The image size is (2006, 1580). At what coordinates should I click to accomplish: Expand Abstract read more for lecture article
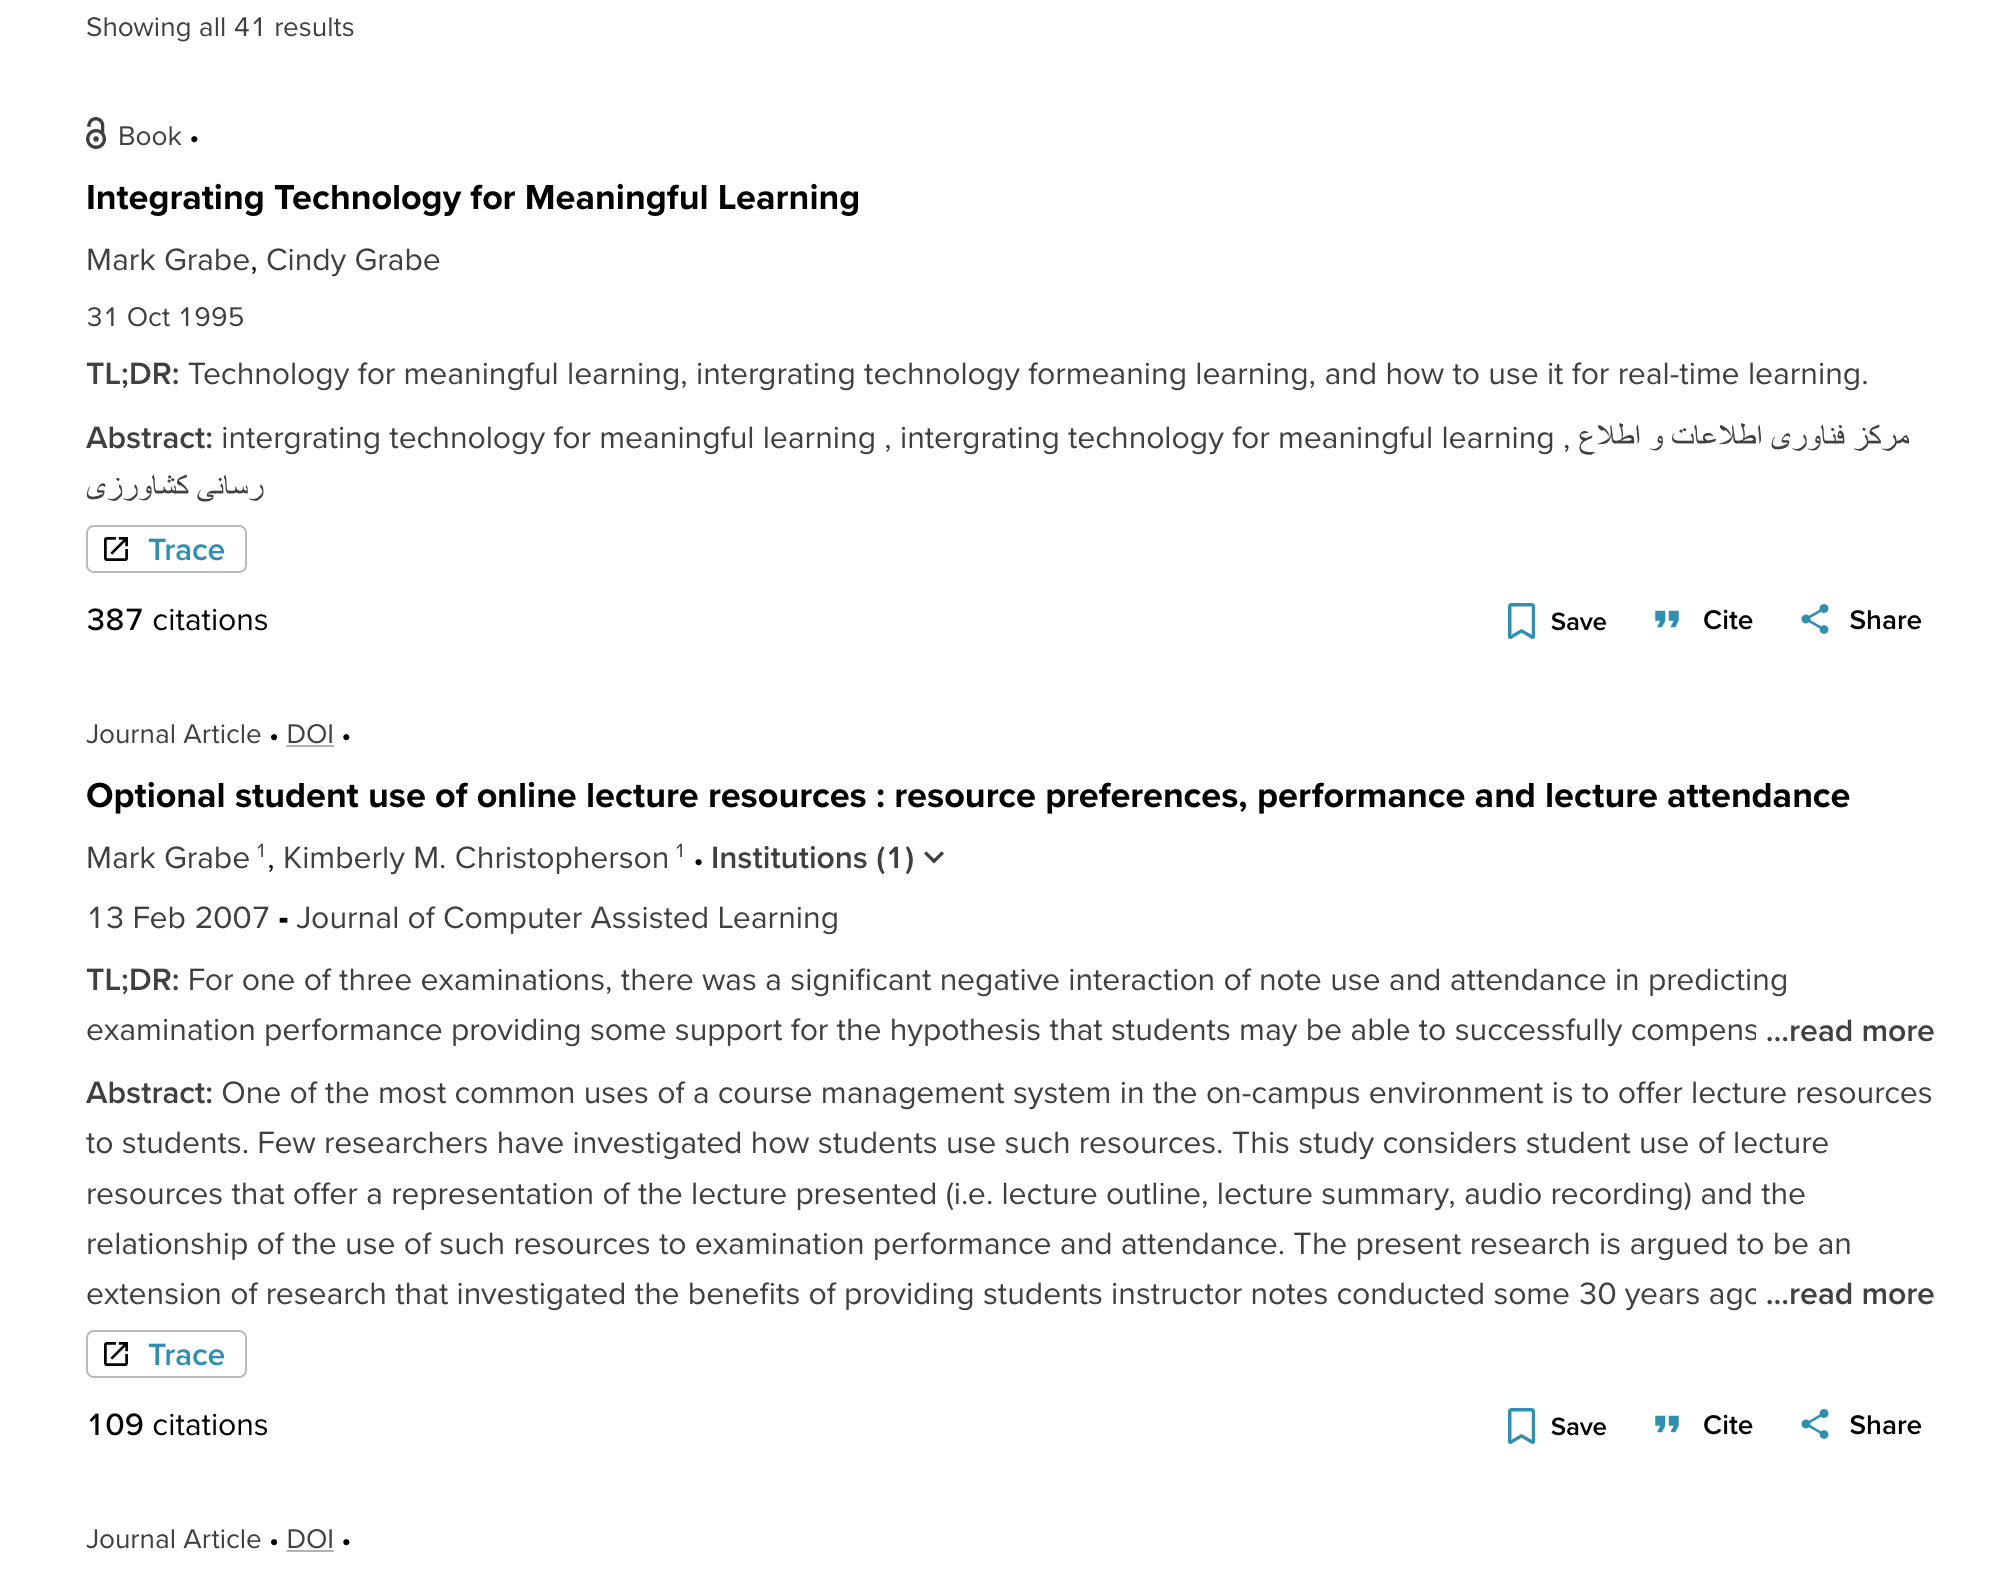(1850, 1294)
